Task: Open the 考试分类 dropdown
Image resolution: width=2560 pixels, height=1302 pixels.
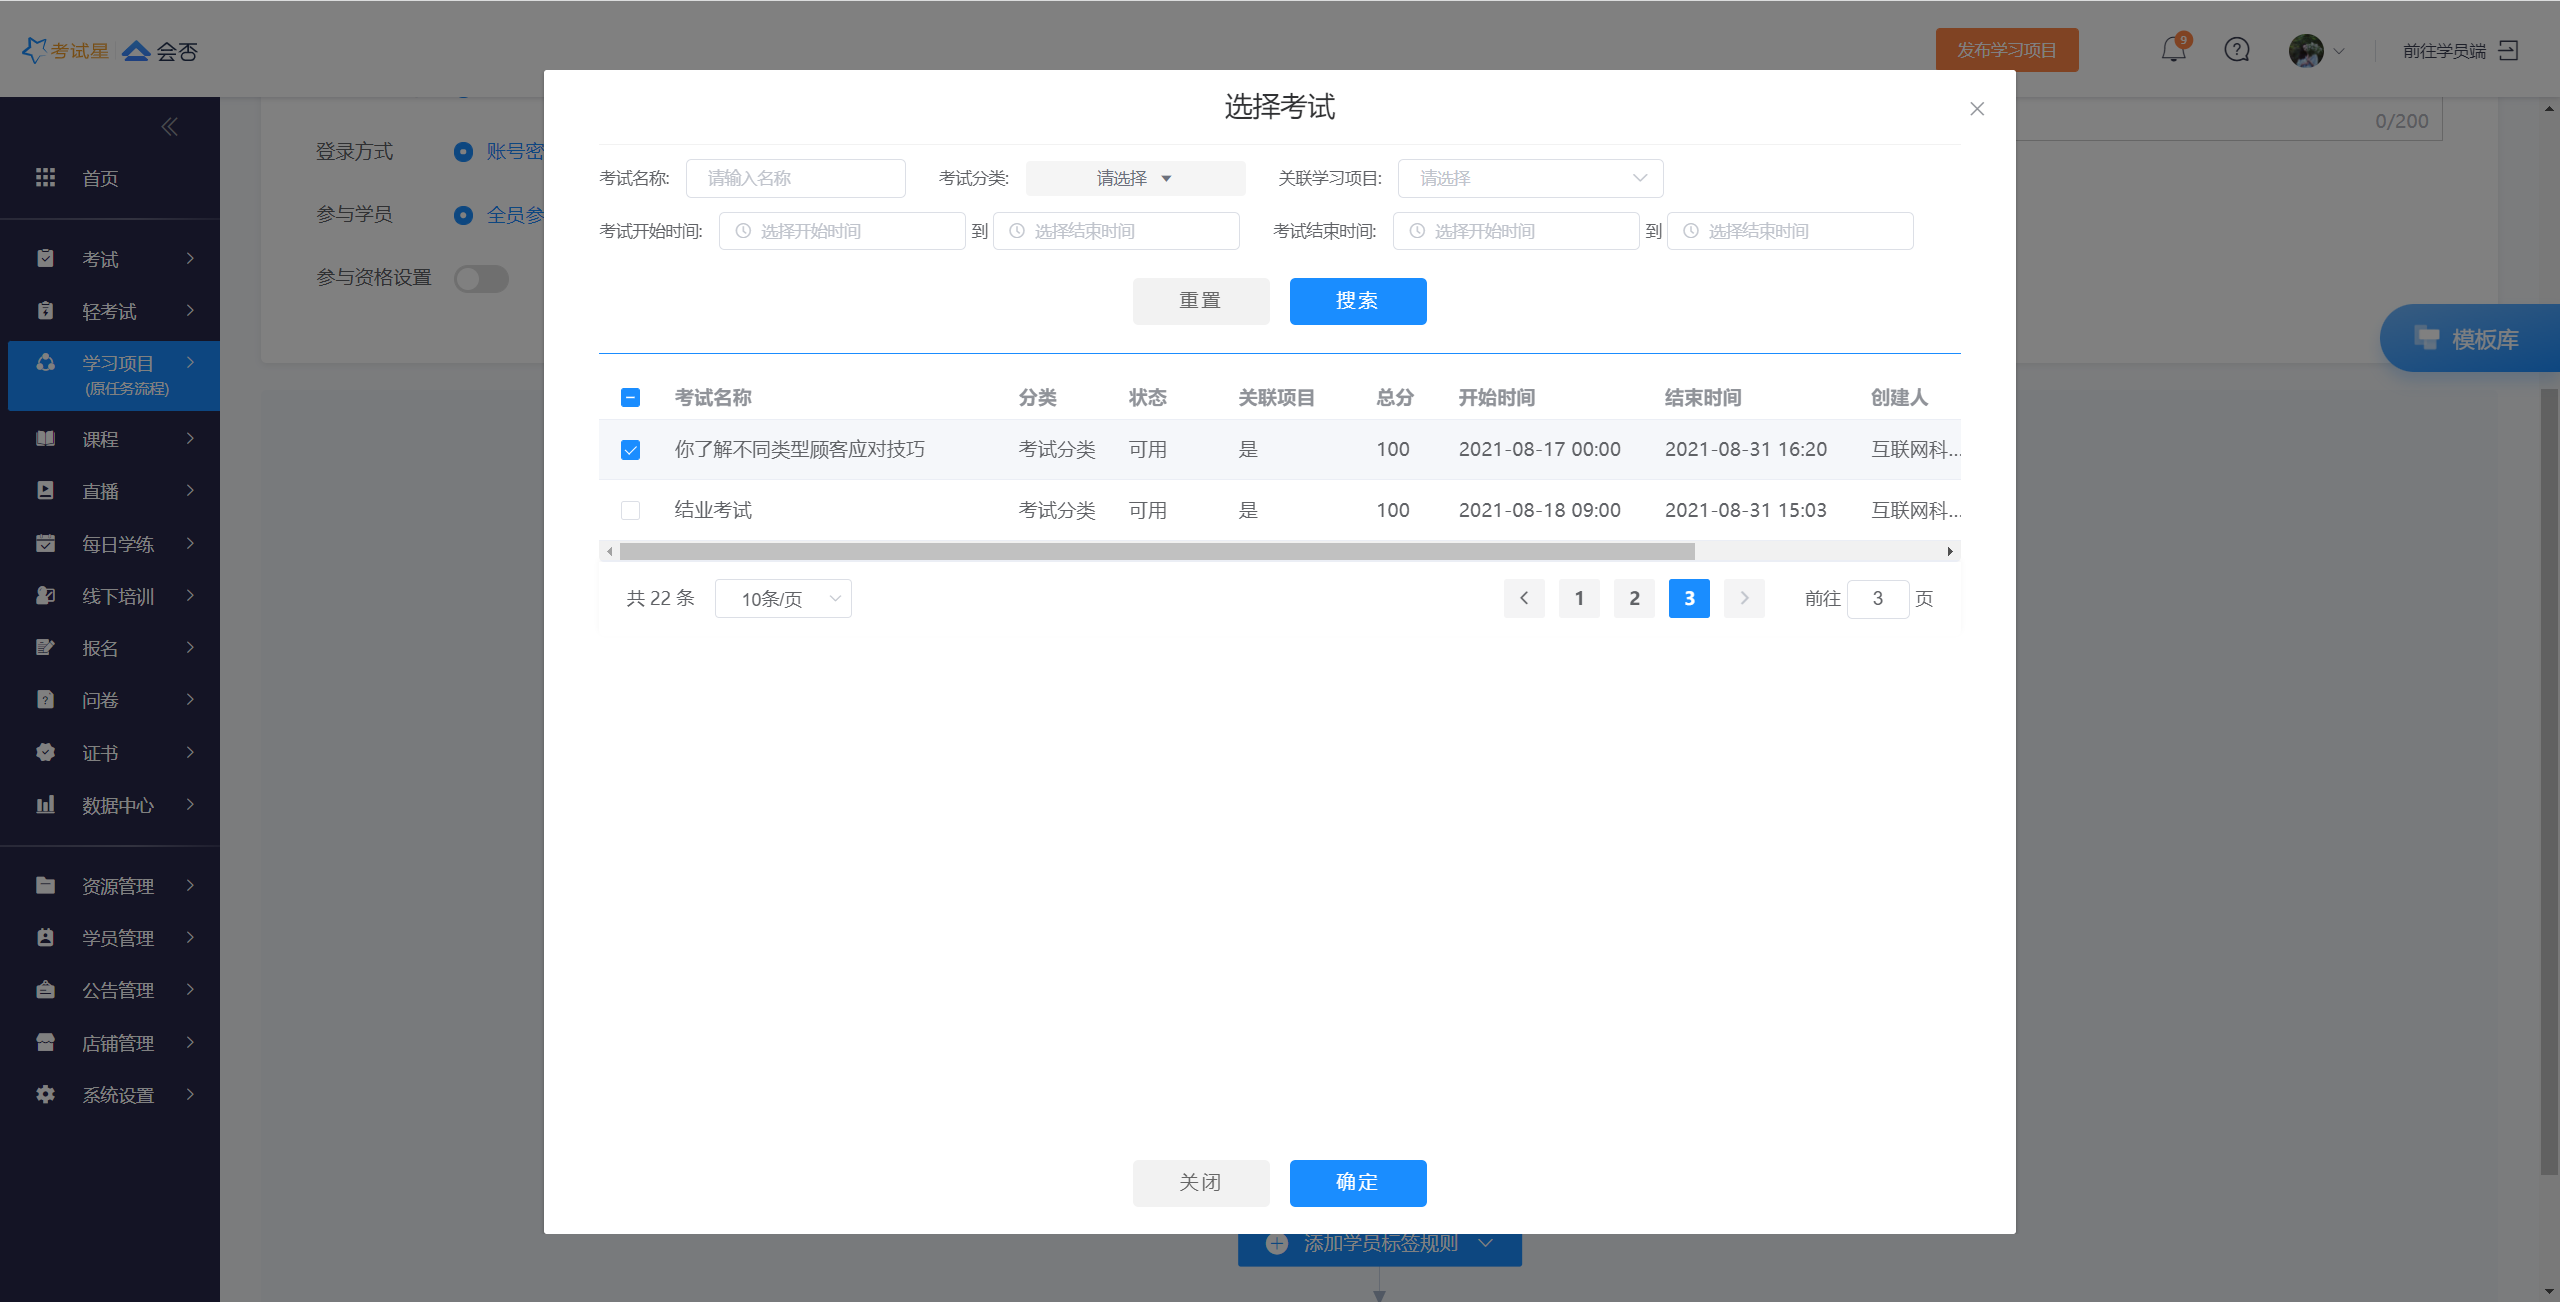Action: point(1135,179)
